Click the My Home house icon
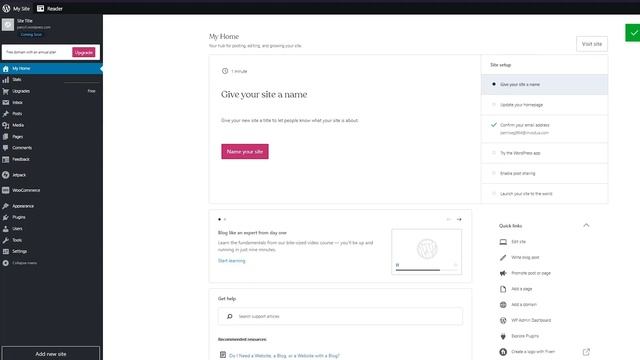 point(6,69)
